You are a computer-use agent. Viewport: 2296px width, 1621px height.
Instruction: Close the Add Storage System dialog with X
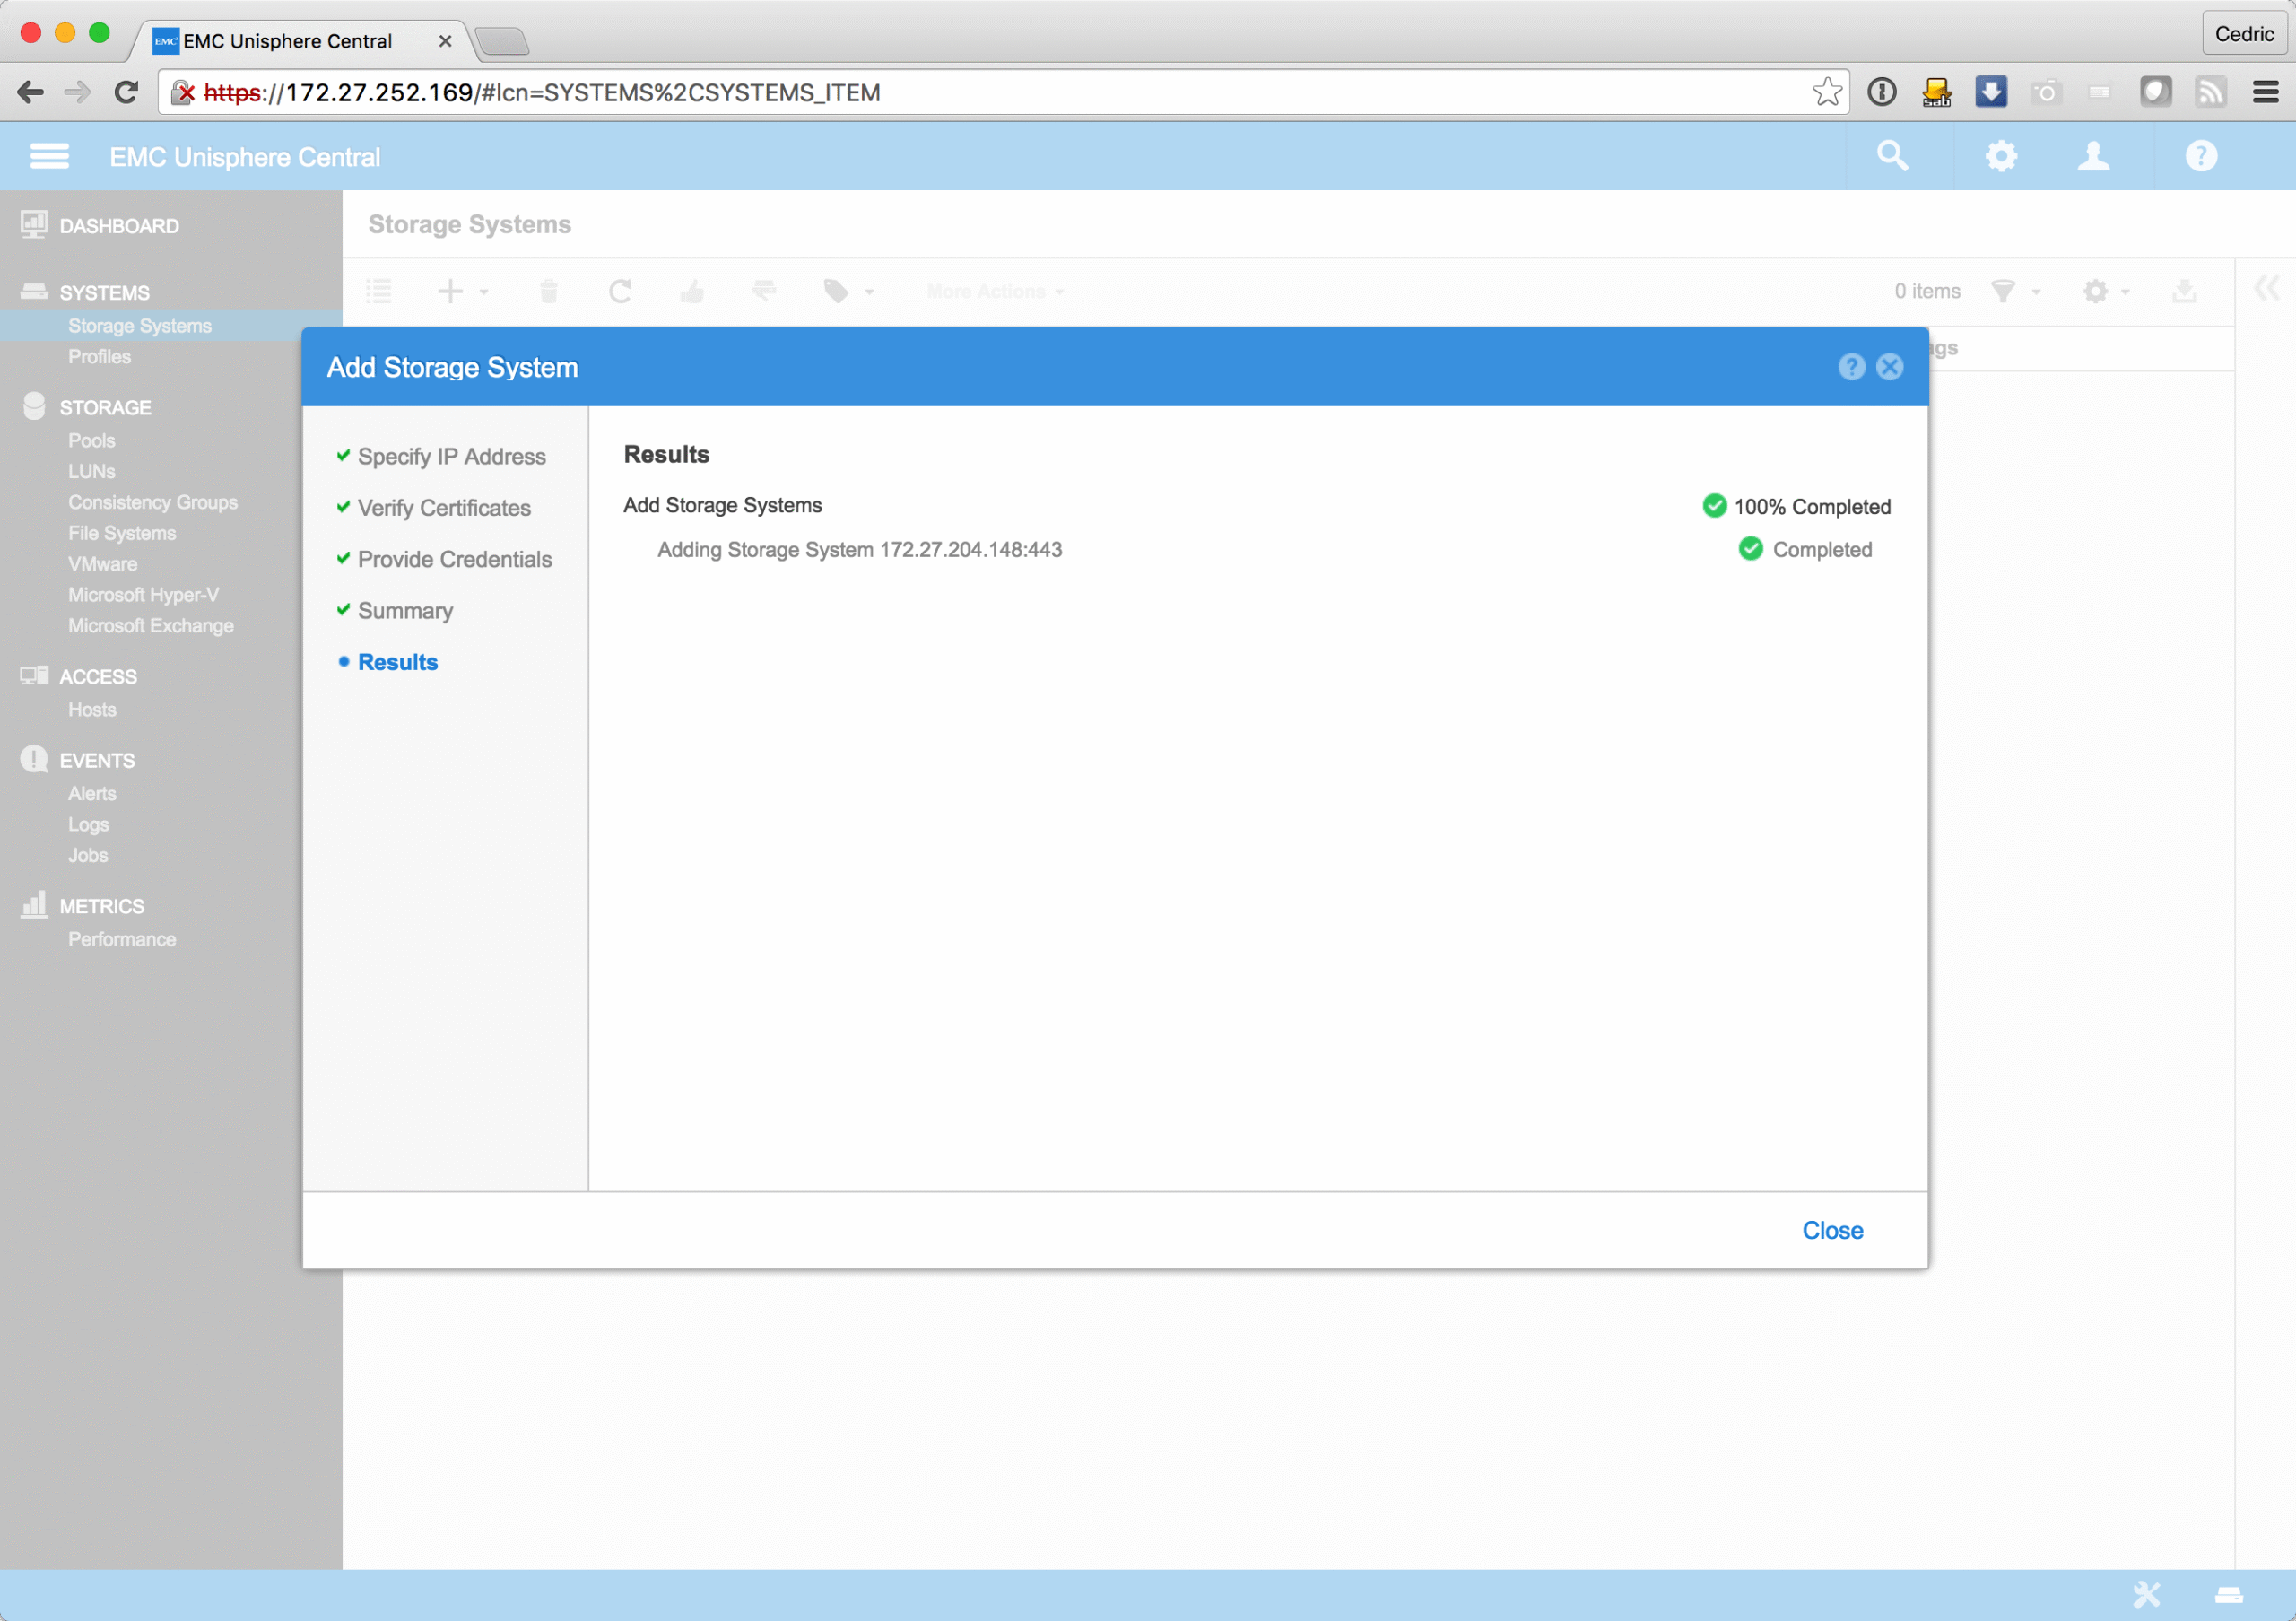[1889, 367]
